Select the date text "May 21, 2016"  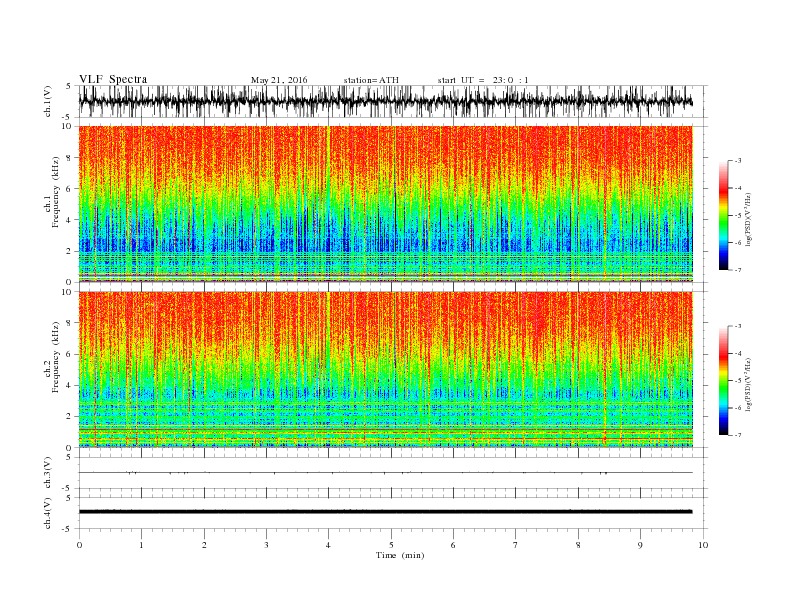[x=279, y=80]
